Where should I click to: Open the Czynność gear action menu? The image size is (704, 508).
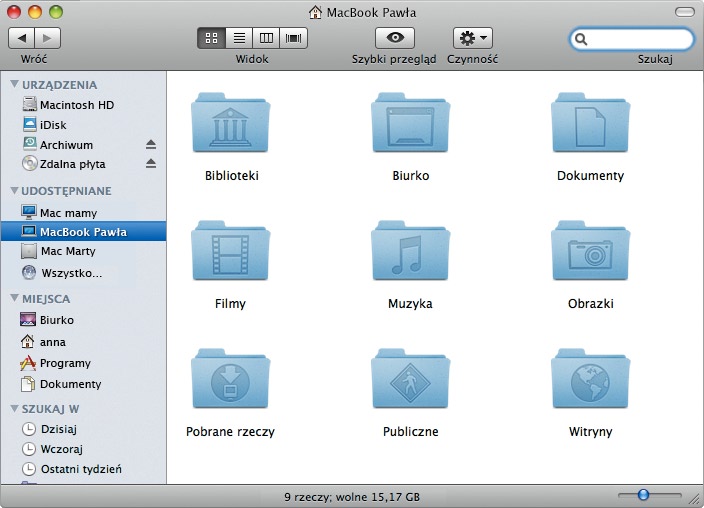coord(473,38)
